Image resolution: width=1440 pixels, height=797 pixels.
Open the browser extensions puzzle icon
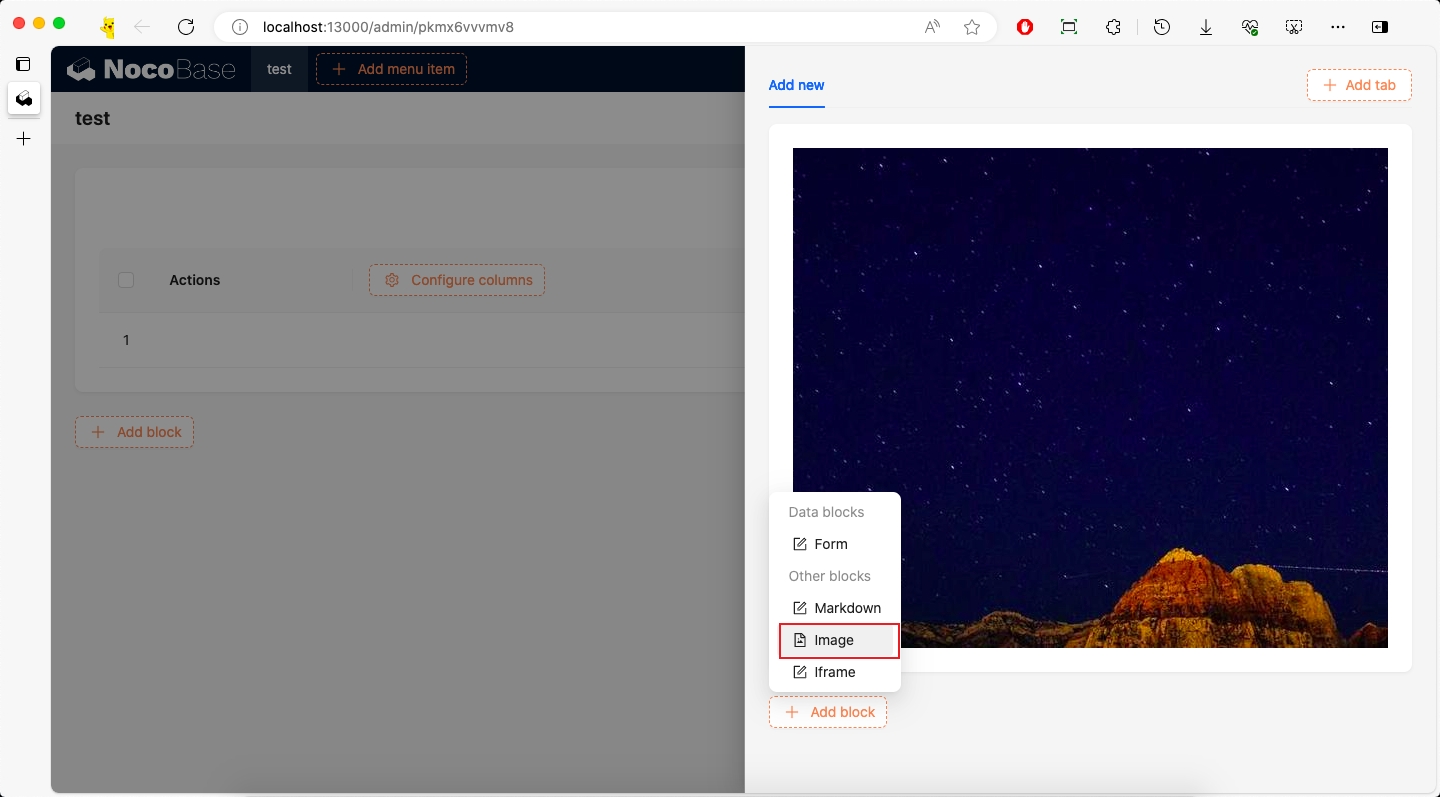click(x=1113, y=27)
